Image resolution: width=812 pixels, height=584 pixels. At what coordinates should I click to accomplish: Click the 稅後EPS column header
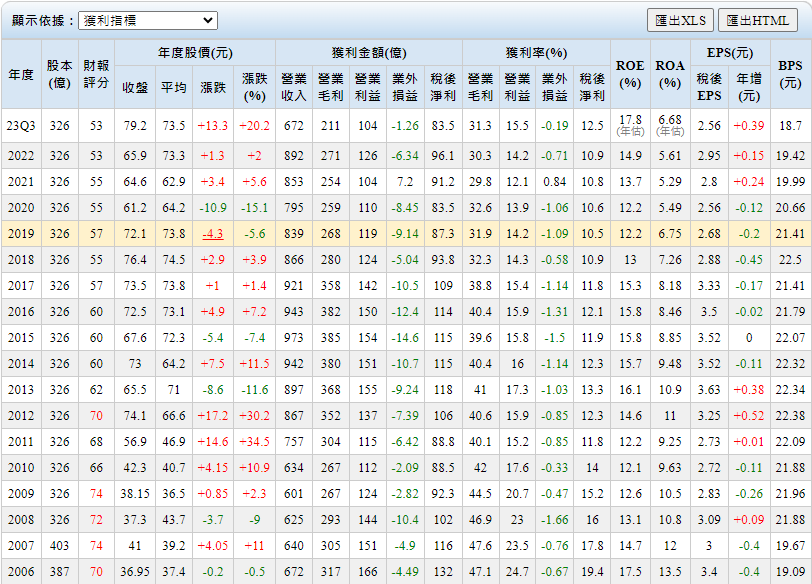[x=709, y=87]
